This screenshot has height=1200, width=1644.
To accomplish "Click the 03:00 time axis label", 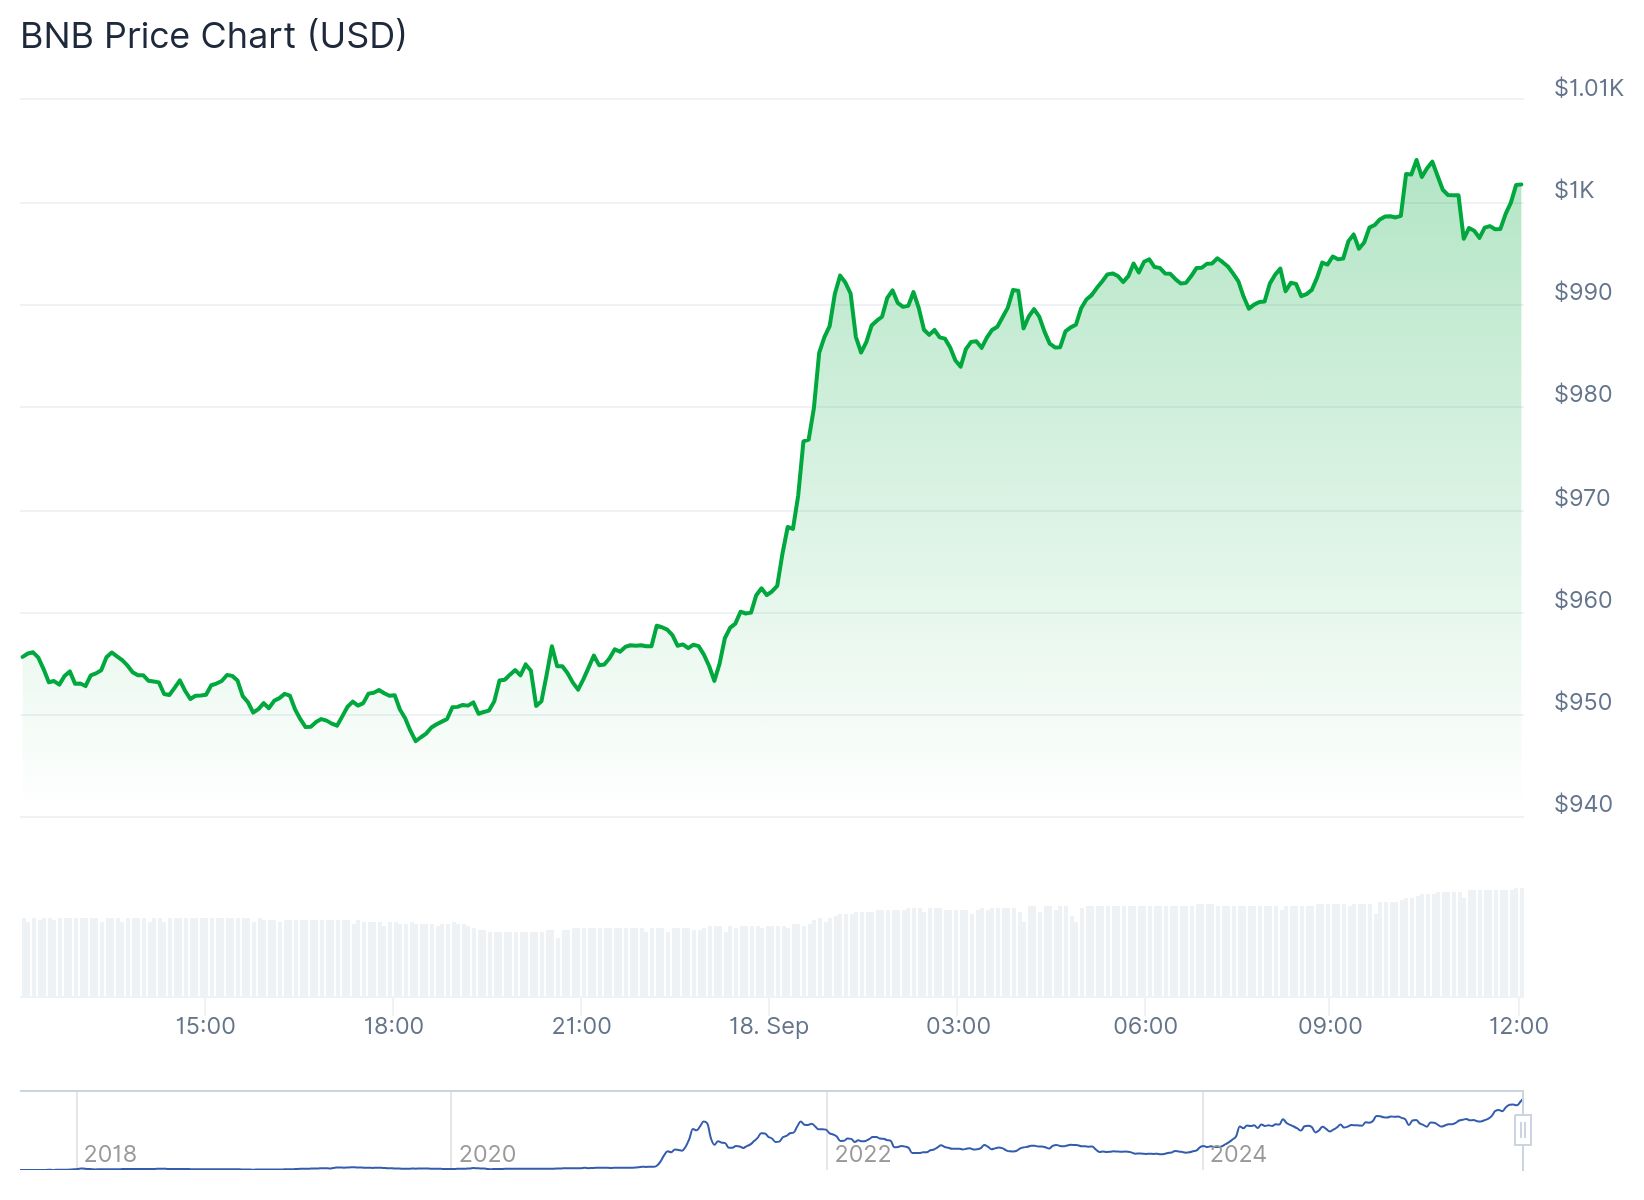I will (958, 1026).
